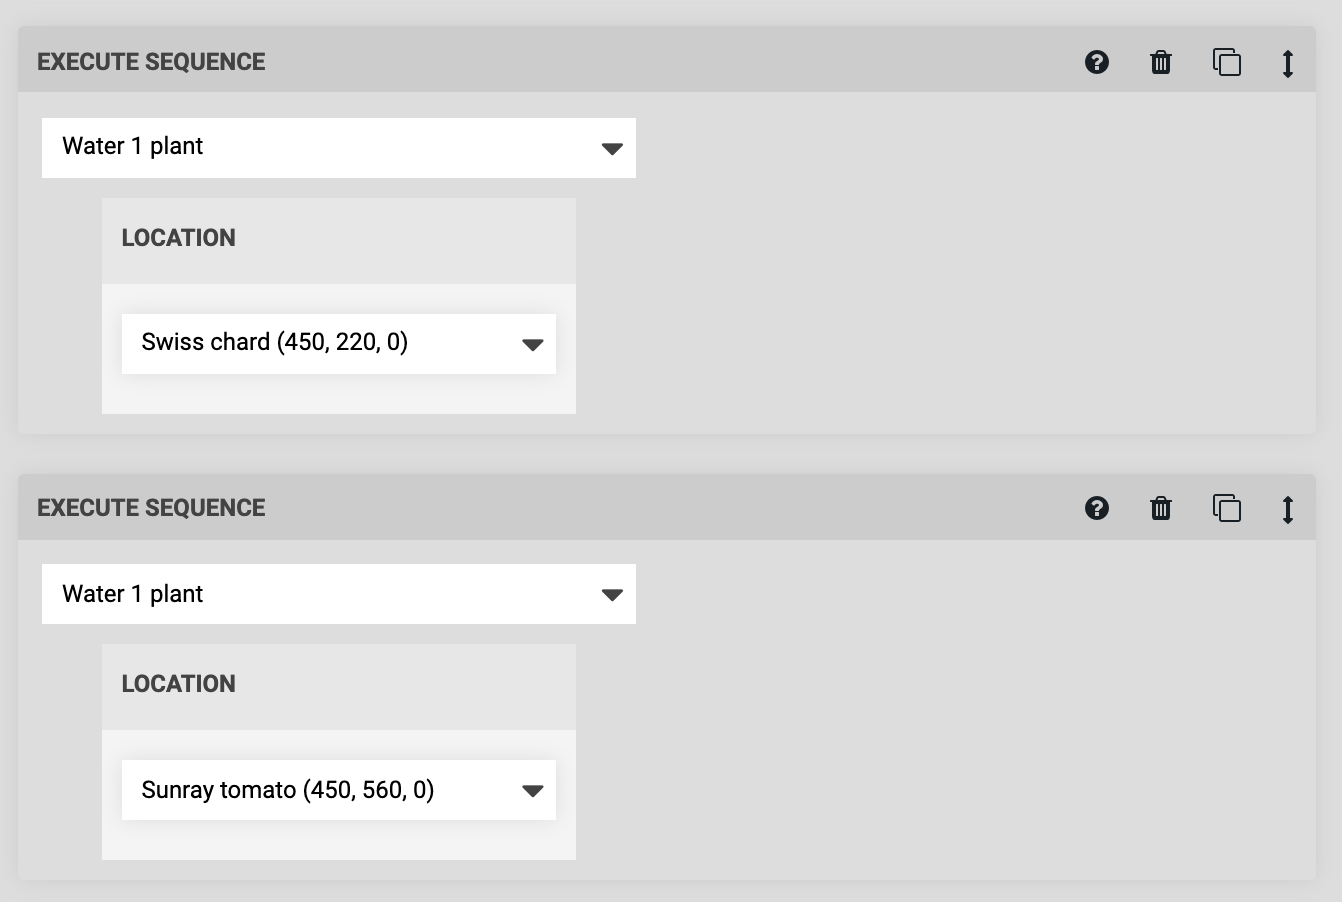Click move handle of Sunray tomato step
Viewport: 1342px width, 902px height.
[x=1288, y=509]
